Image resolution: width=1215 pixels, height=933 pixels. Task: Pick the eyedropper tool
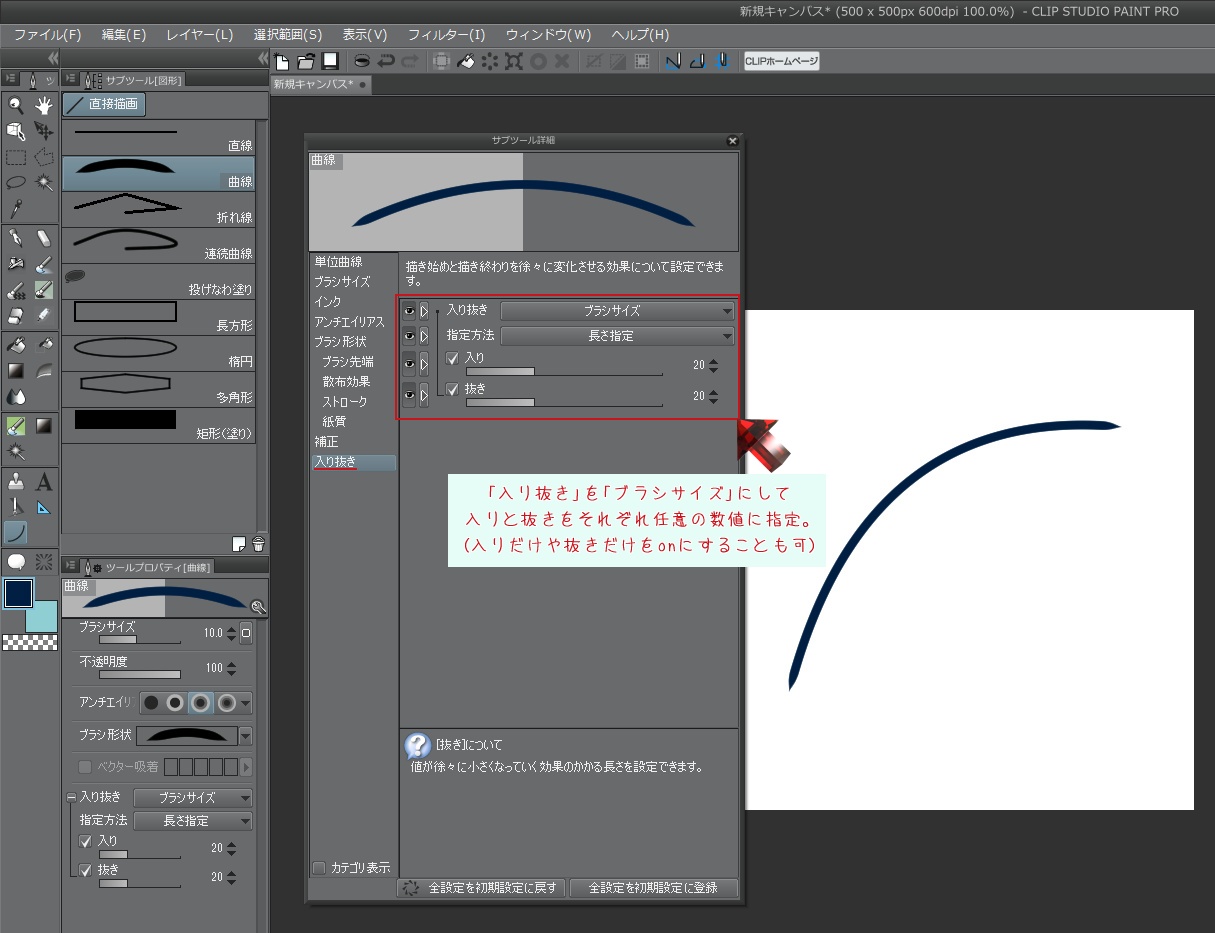pos(16,209)
